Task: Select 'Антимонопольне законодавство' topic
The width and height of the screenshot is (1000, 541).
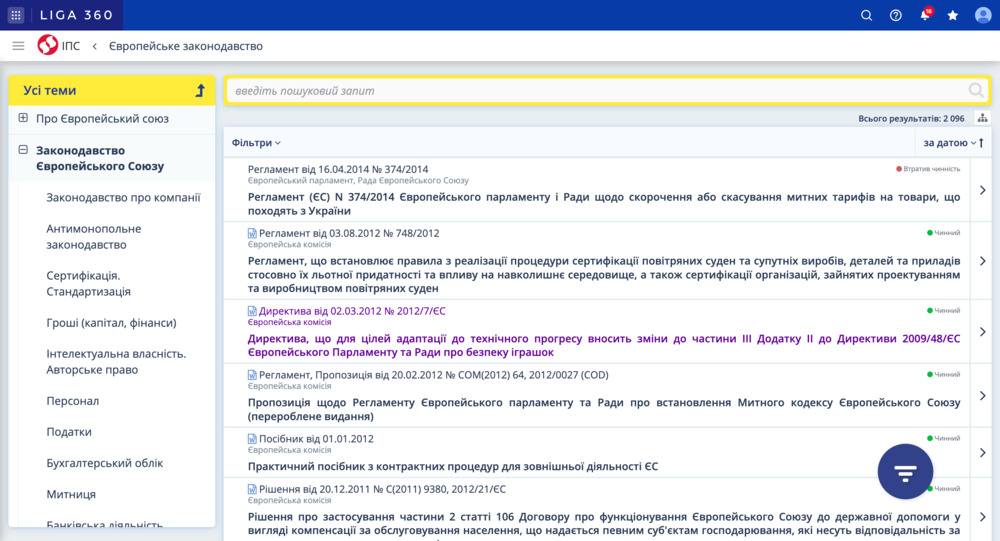Action: coord(94,236)
